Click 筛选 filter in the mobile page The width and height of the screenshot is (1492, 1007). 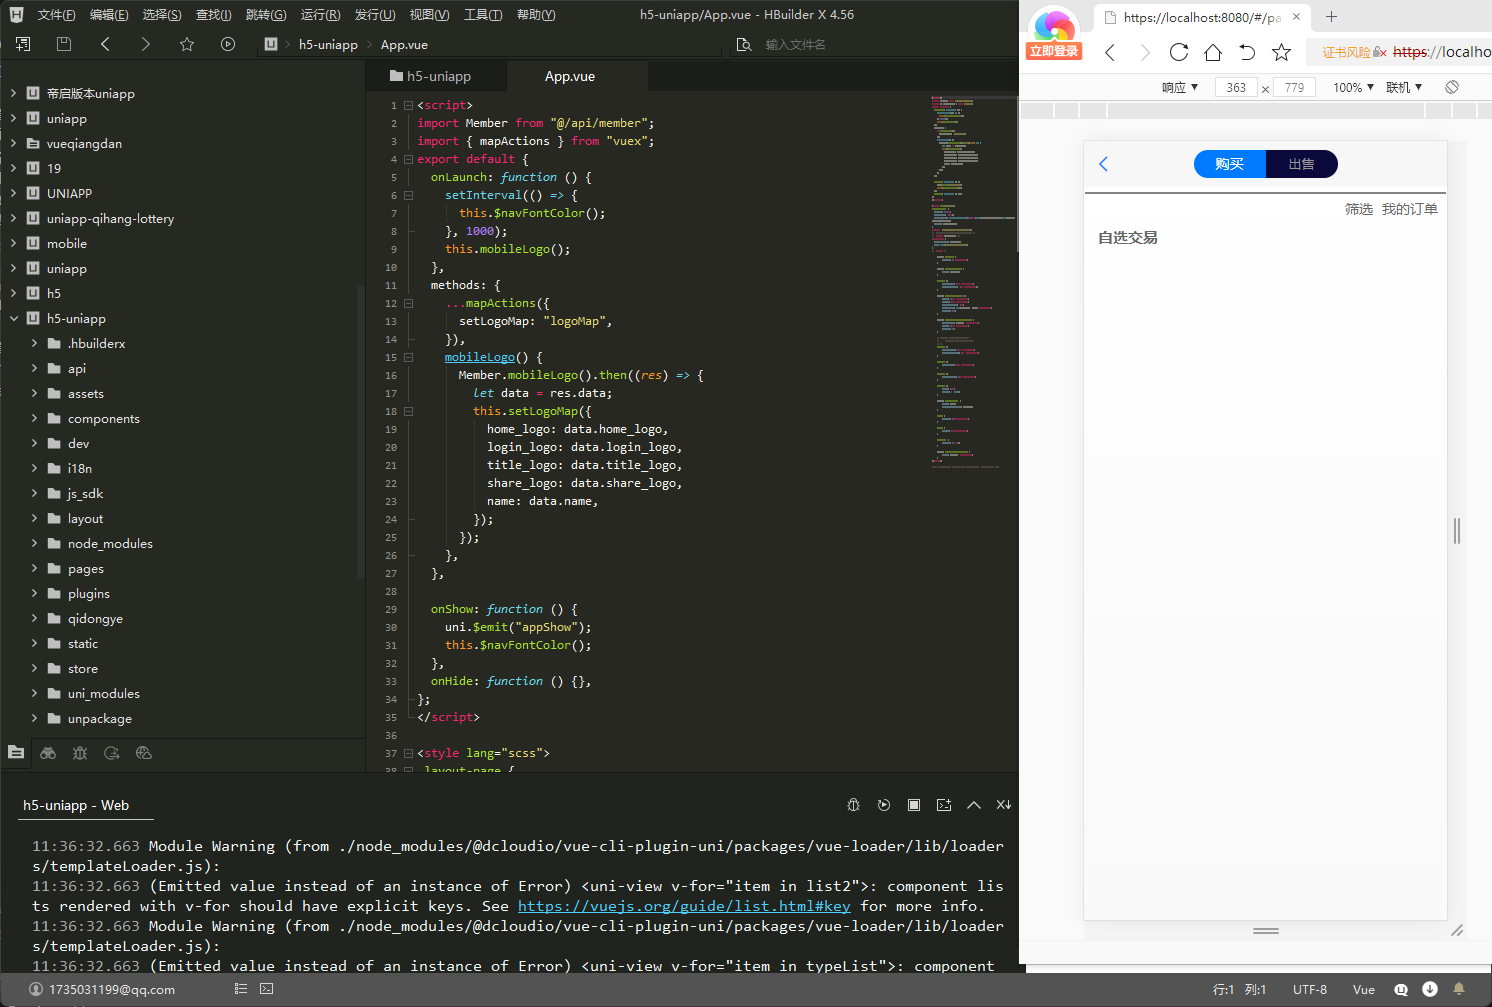[1359, 209]
